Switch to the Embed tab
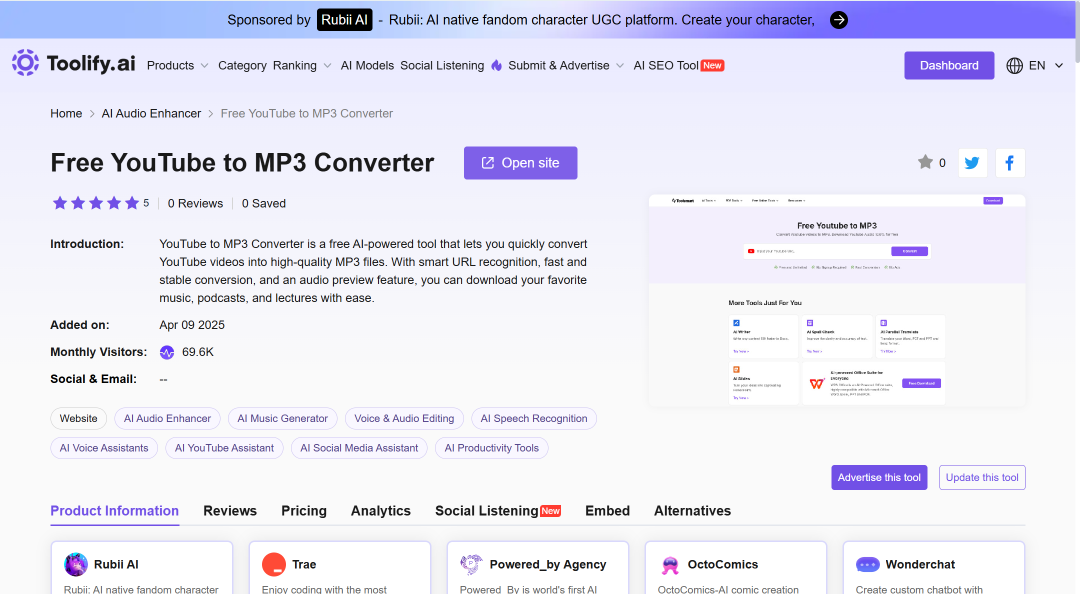This screenshot has height=594, width=1080. click(x=608, y=511)
